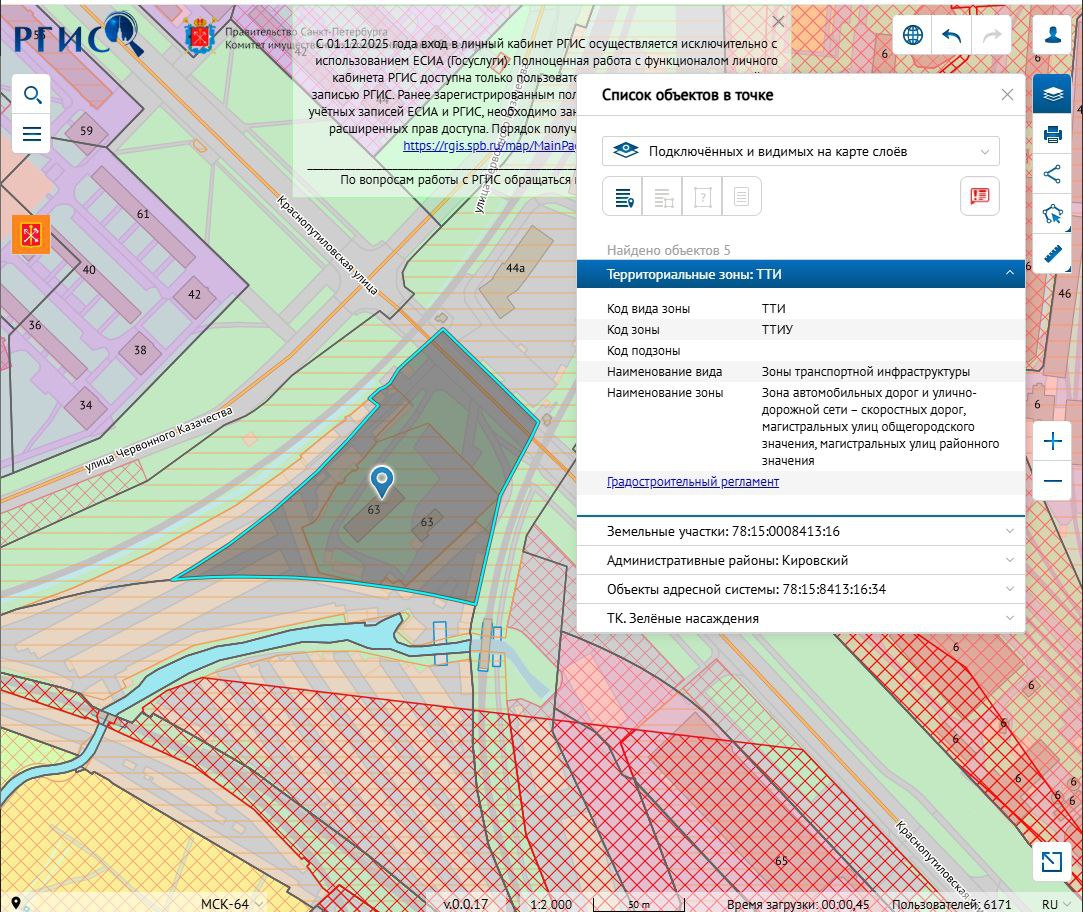This screenshot has width=1083, height=912.
Task: Go back to previous map view
Action: pos(952,35)
